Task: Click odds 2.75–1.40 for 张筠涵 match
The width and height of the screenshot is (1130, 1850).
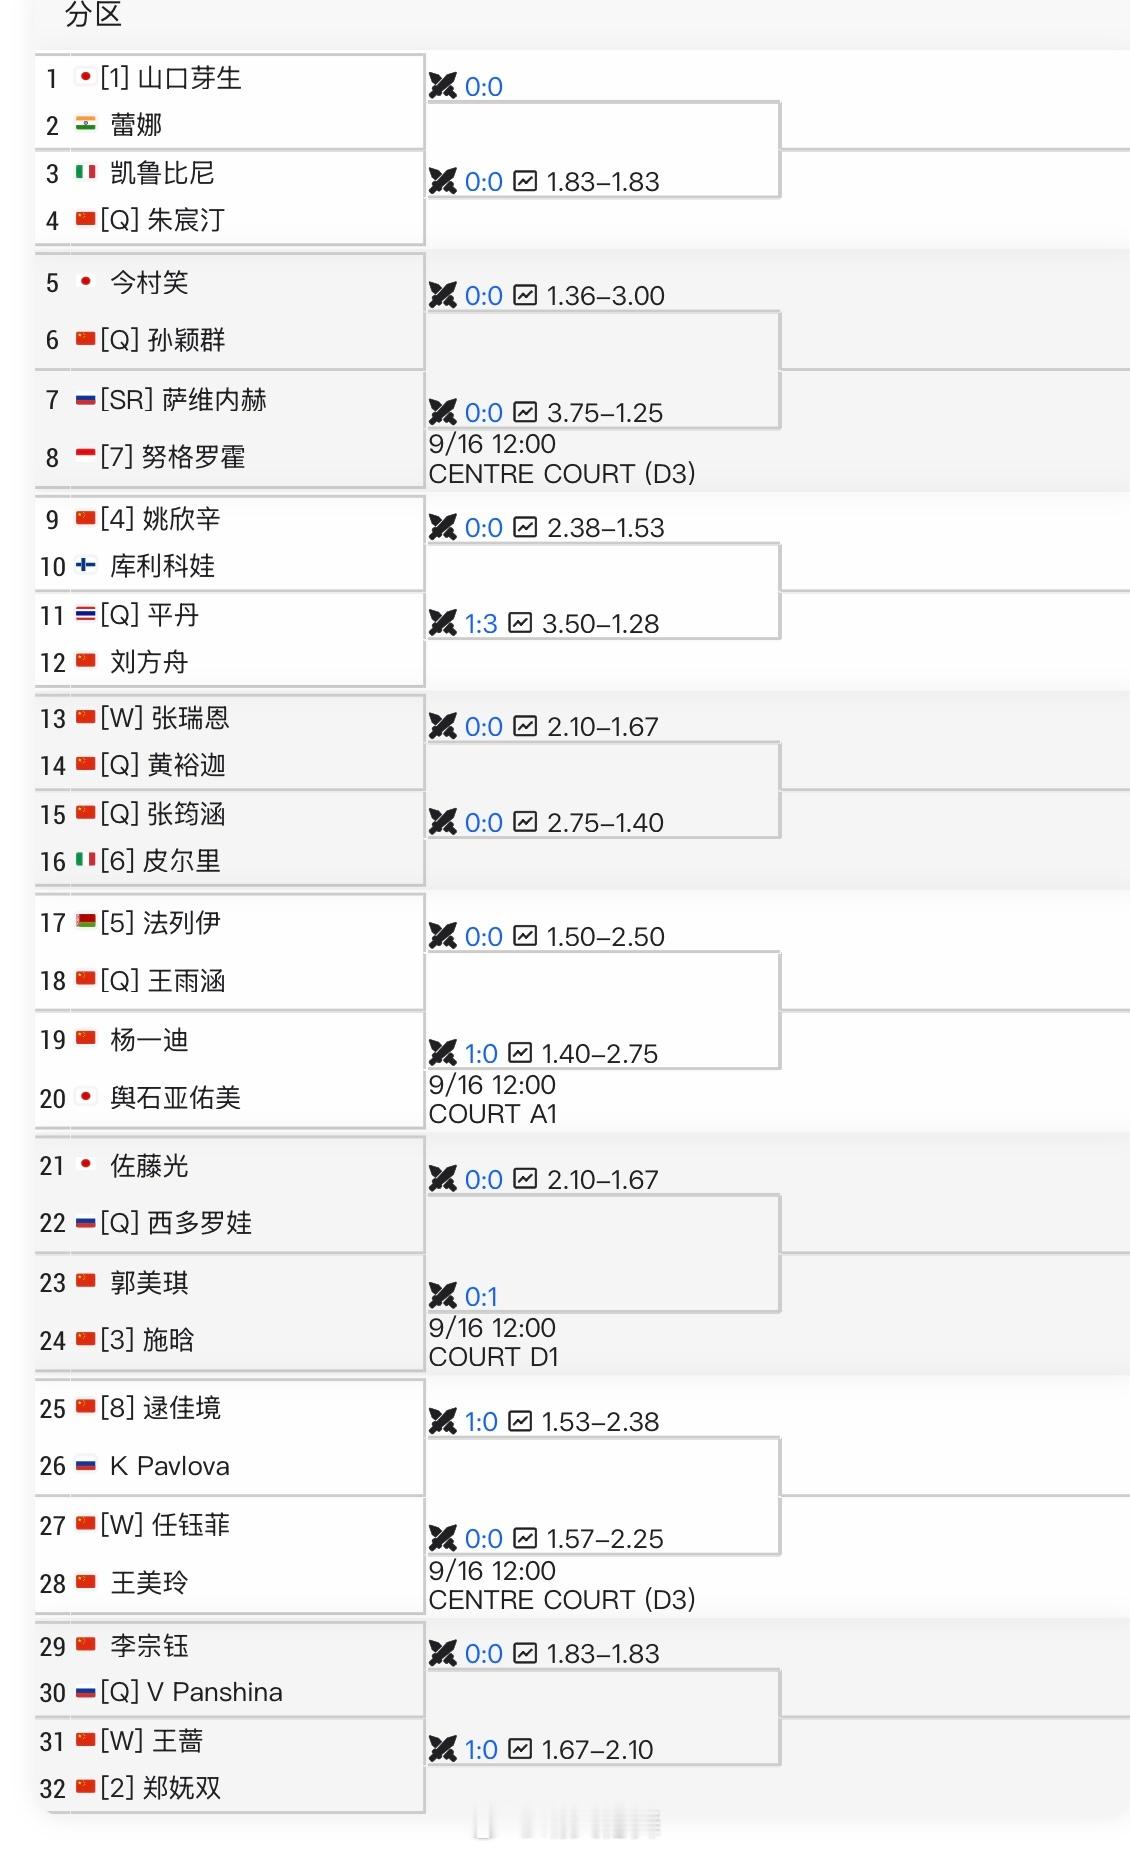Action: tap(605, 823)
